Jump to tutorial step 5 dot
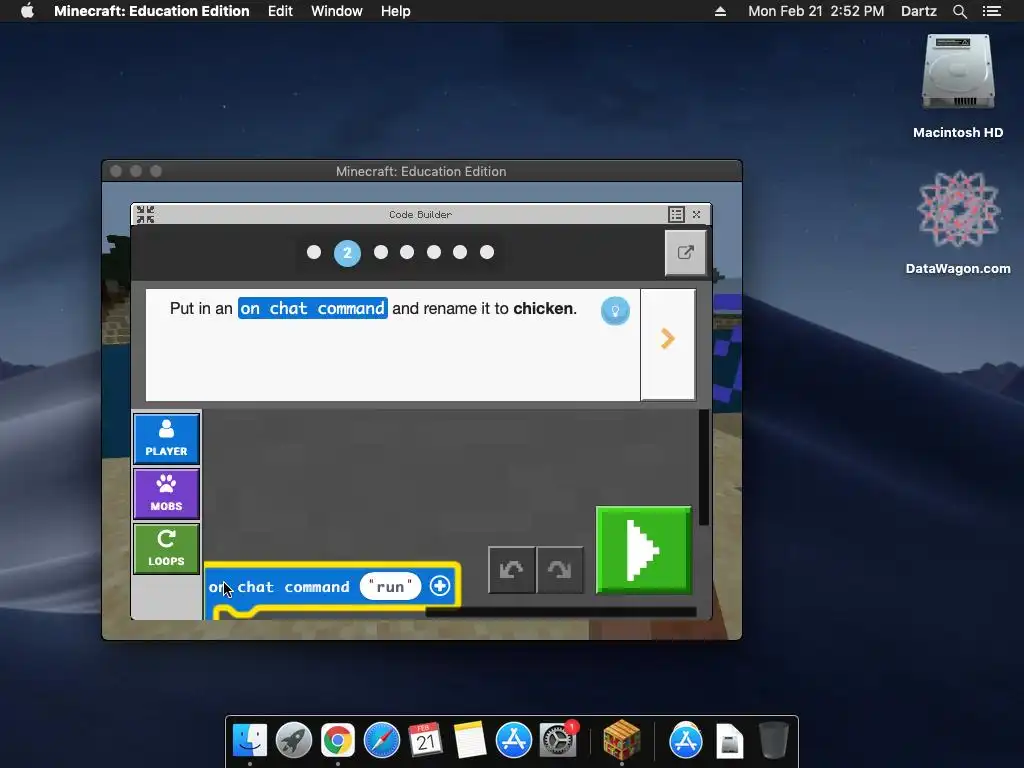Screen dimensions: 1024x768 [x=434, y=252]
